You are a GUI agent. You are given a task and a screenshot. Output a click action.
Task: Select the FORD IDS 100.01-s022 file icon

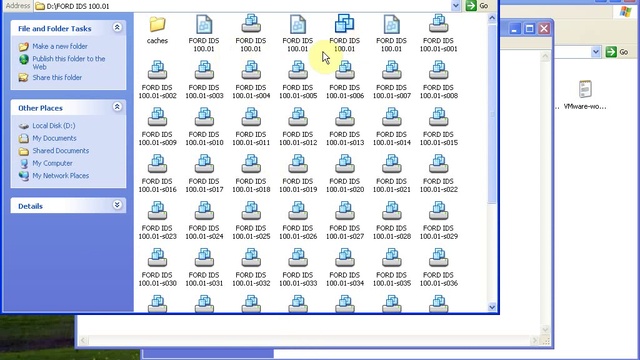(438, 164)
